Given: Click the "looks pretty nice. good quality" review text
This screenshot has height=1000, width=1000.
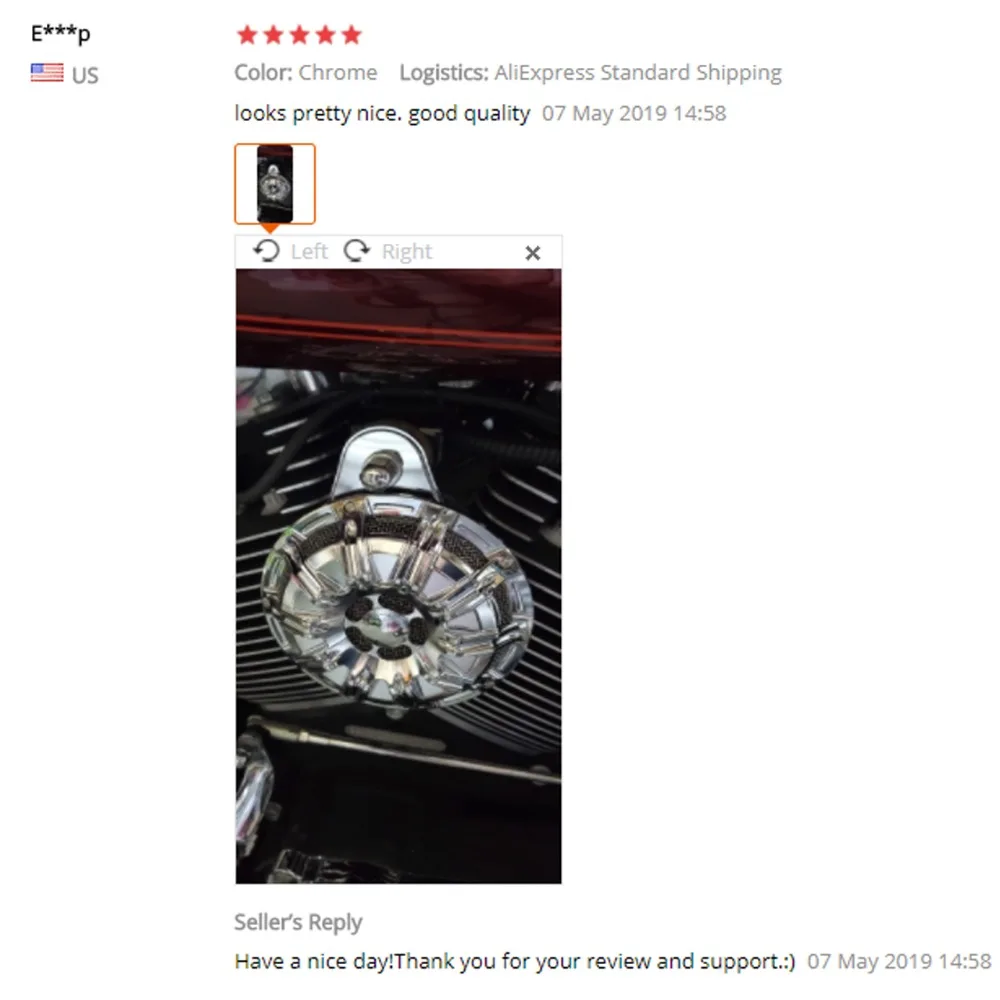Looking at the screenshot, I should tap(383, 114).
